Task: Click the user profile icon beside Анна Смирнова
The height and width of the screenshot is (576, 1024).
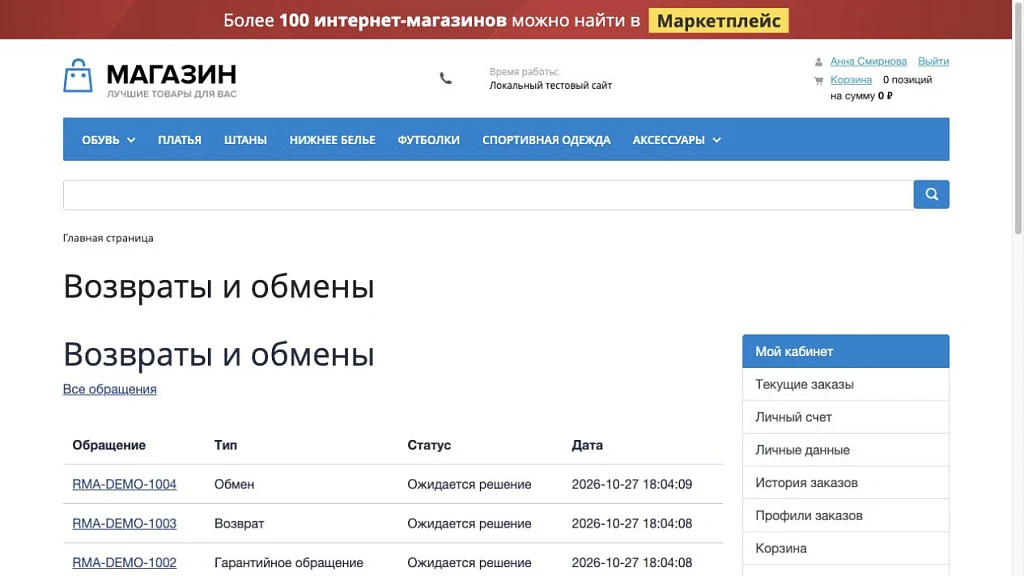Action: coord(818,62)
